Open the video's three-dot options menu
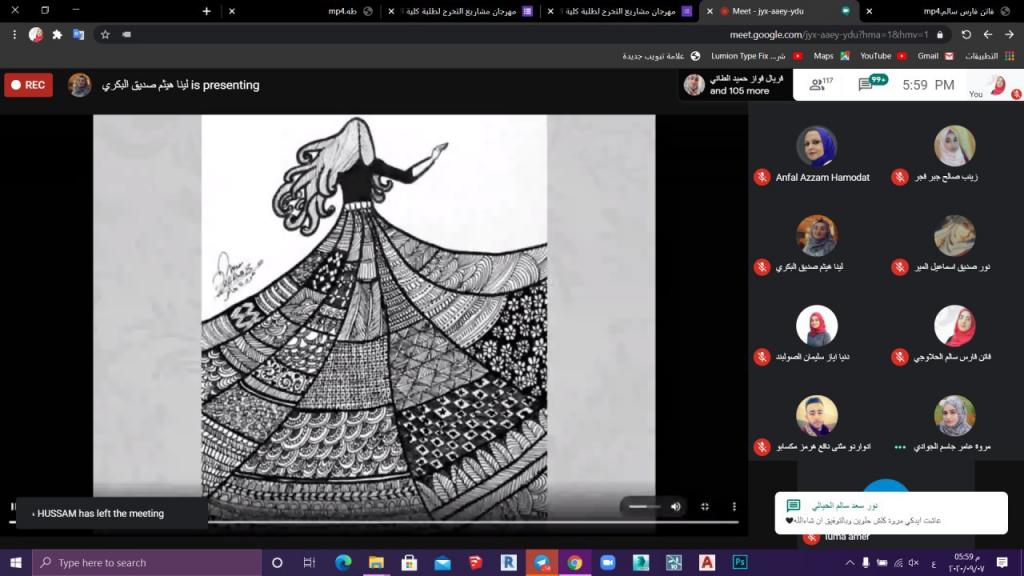The image size is (1024, 576). 734,507
